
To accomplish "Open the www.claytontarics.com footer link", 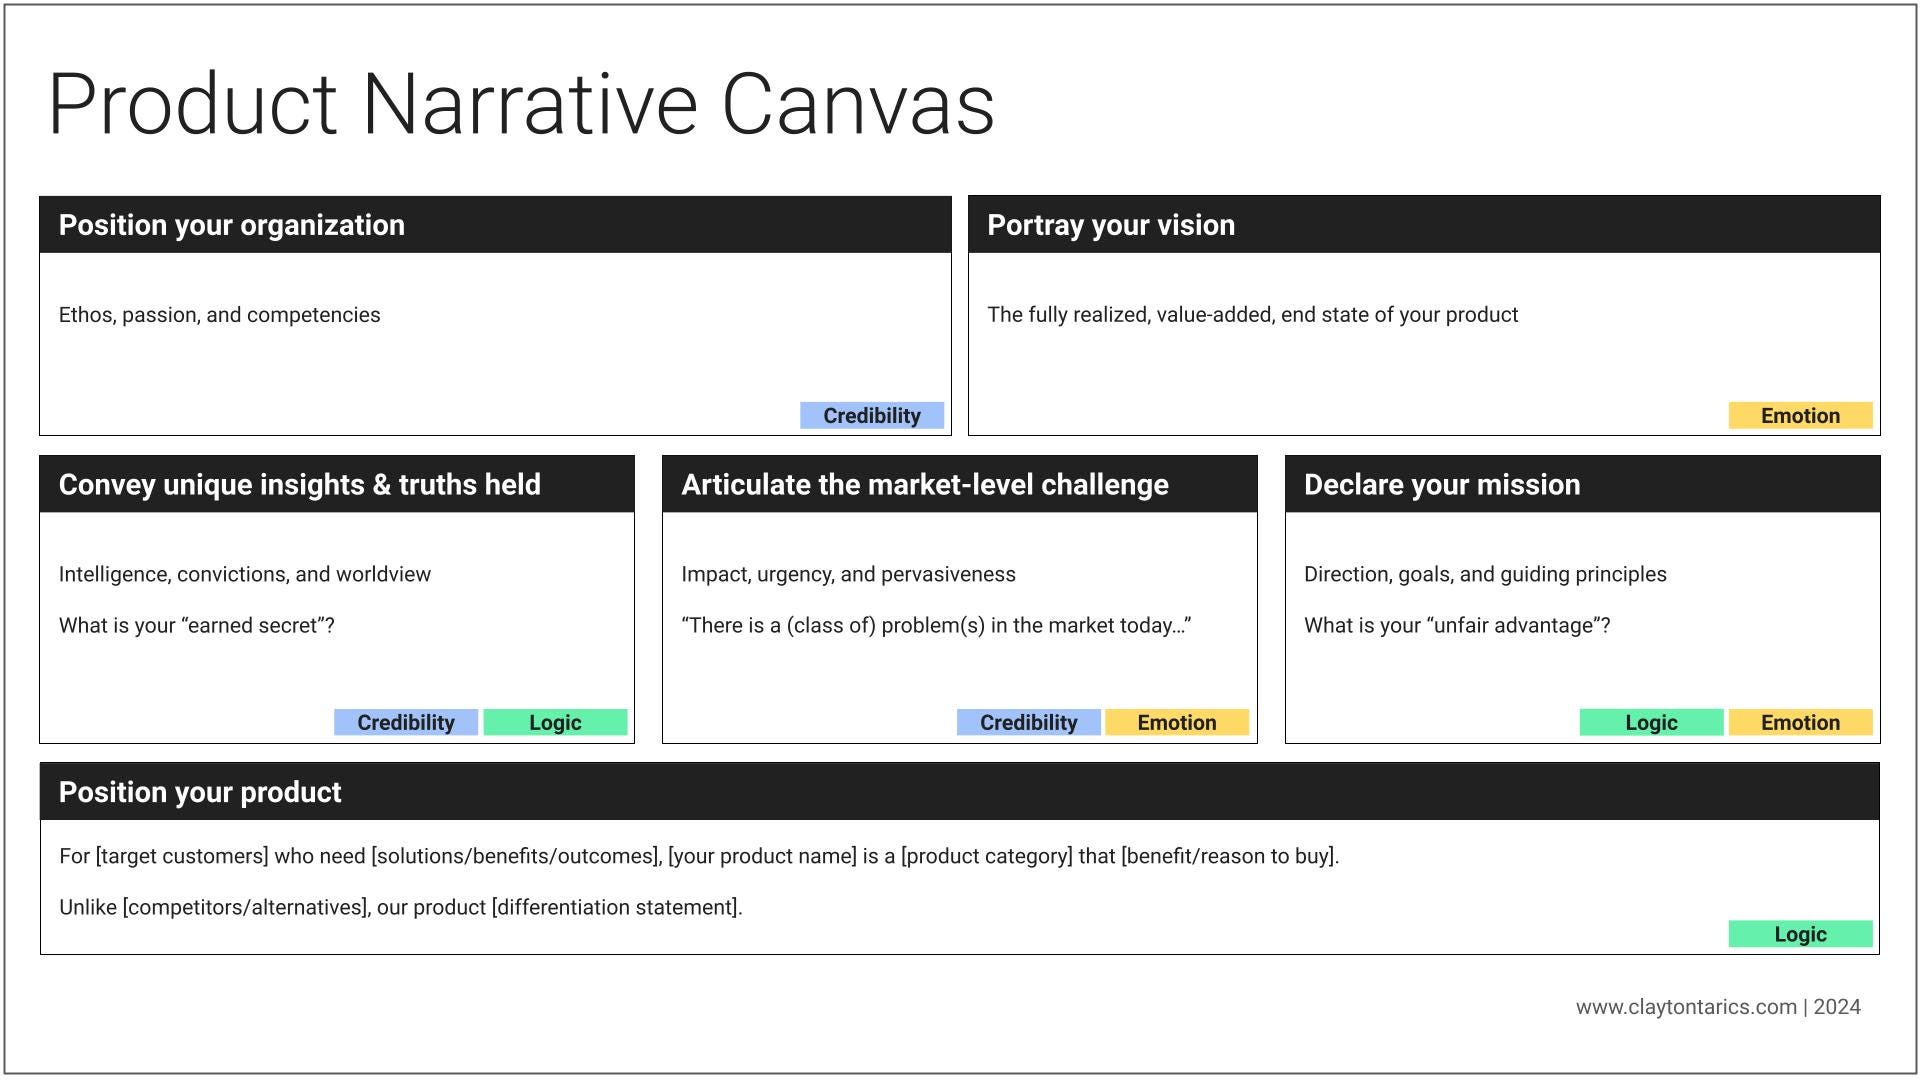I will pyautogui.click(x=1686, y=1007).
